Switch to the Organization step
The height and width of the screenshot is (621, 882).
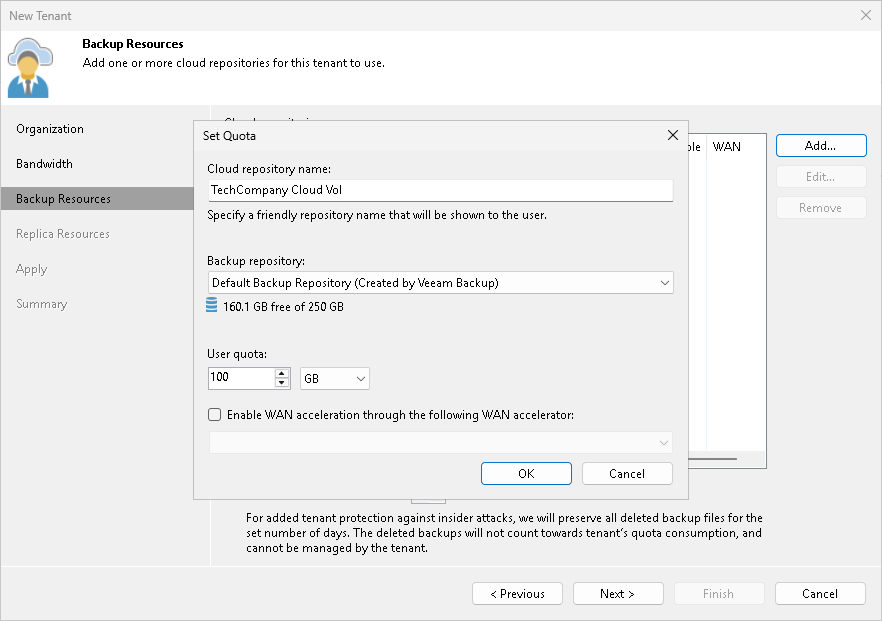(x=50, y=128)
